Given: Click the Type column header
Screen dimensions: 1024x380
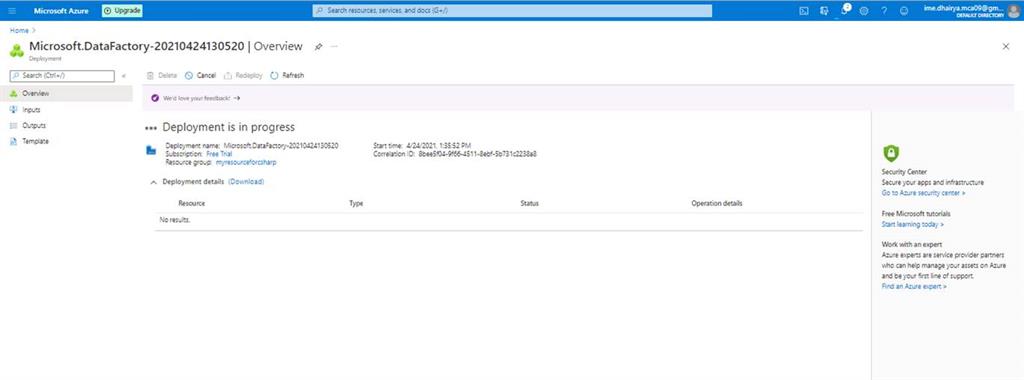Looking at the screenshot, I should 356,204.
